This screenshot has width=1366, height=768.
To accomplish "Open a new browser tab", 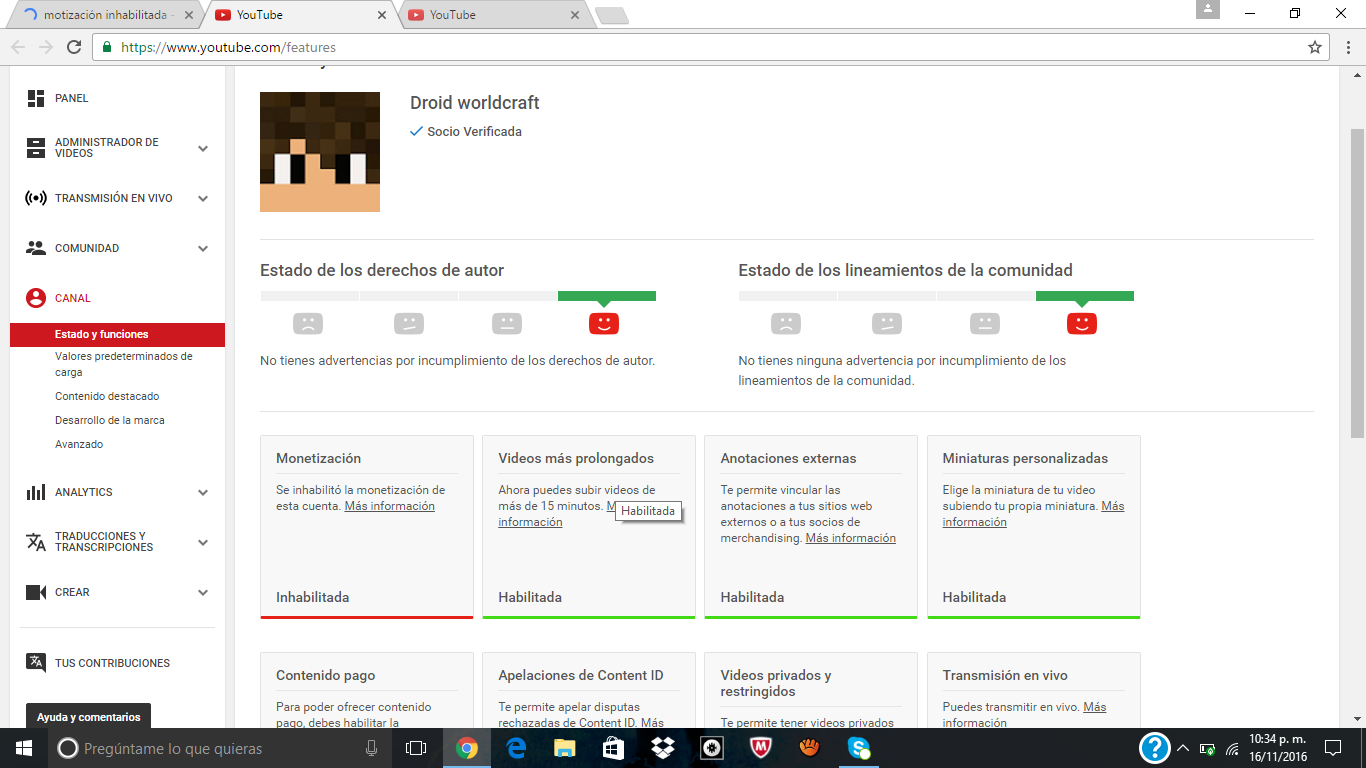I will 612,15.
